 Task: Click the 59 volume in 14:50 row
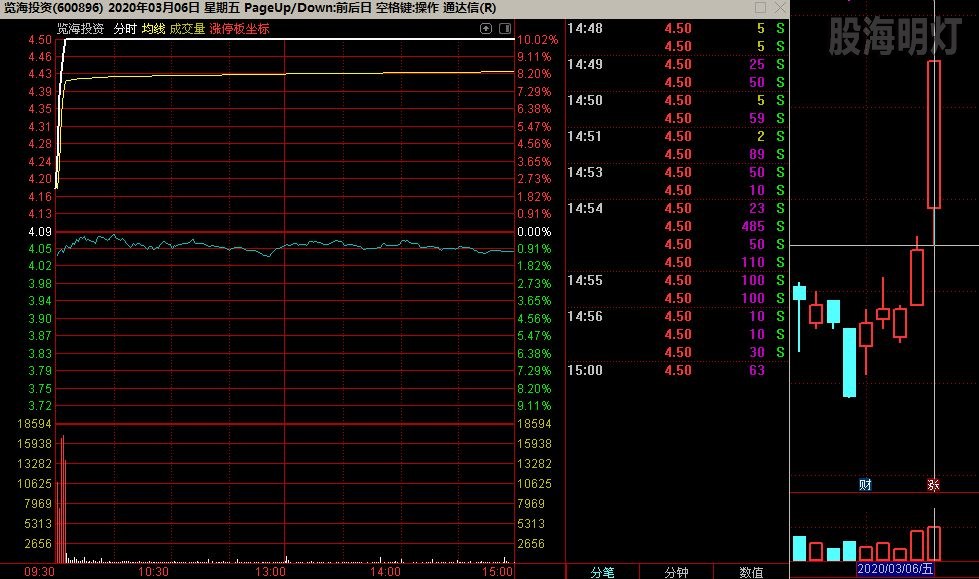click(757, 119)
